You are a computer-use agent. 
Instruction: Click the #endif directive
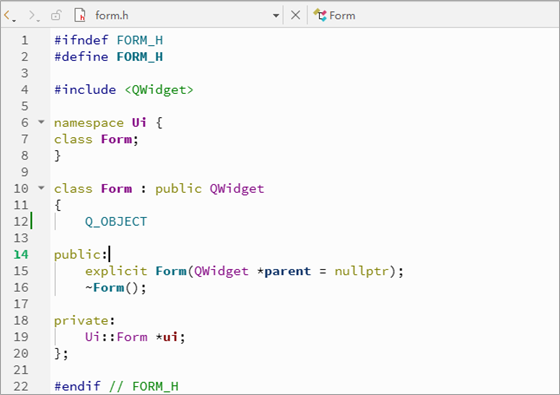(x=77, y=386)
